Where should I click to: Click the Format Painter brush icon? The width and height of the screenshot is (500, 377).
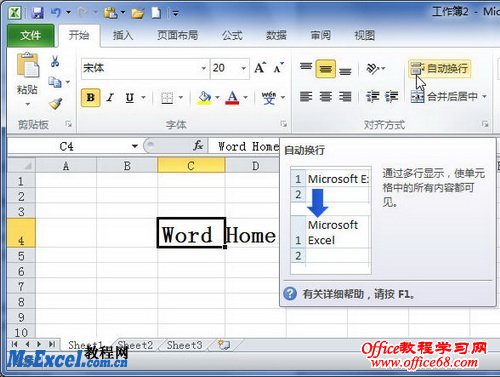56,103
